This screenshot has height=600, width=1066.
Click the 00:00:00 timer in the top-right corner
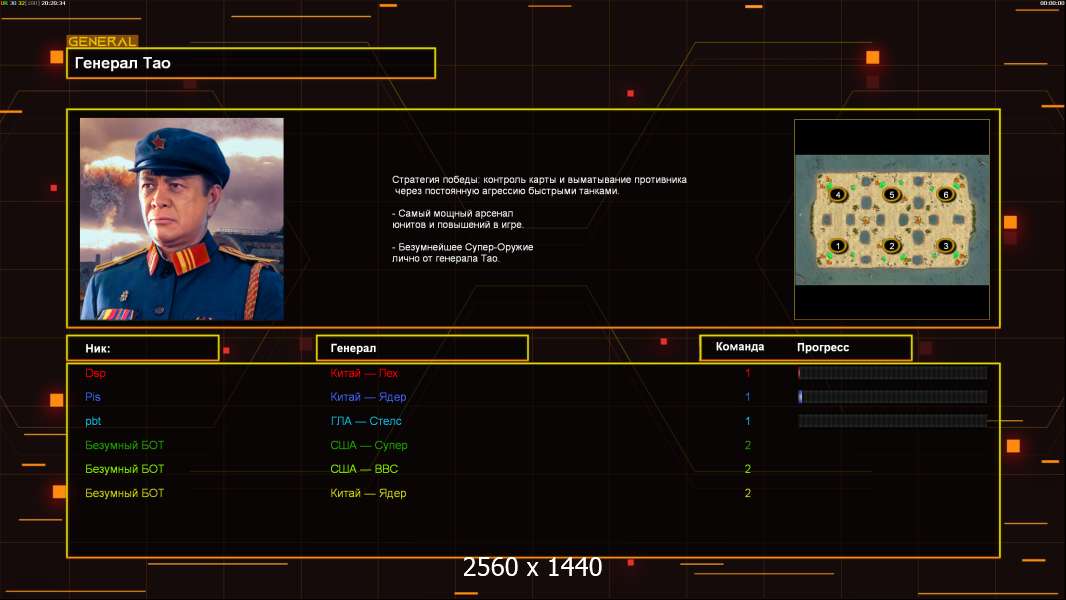[1051, 3]
